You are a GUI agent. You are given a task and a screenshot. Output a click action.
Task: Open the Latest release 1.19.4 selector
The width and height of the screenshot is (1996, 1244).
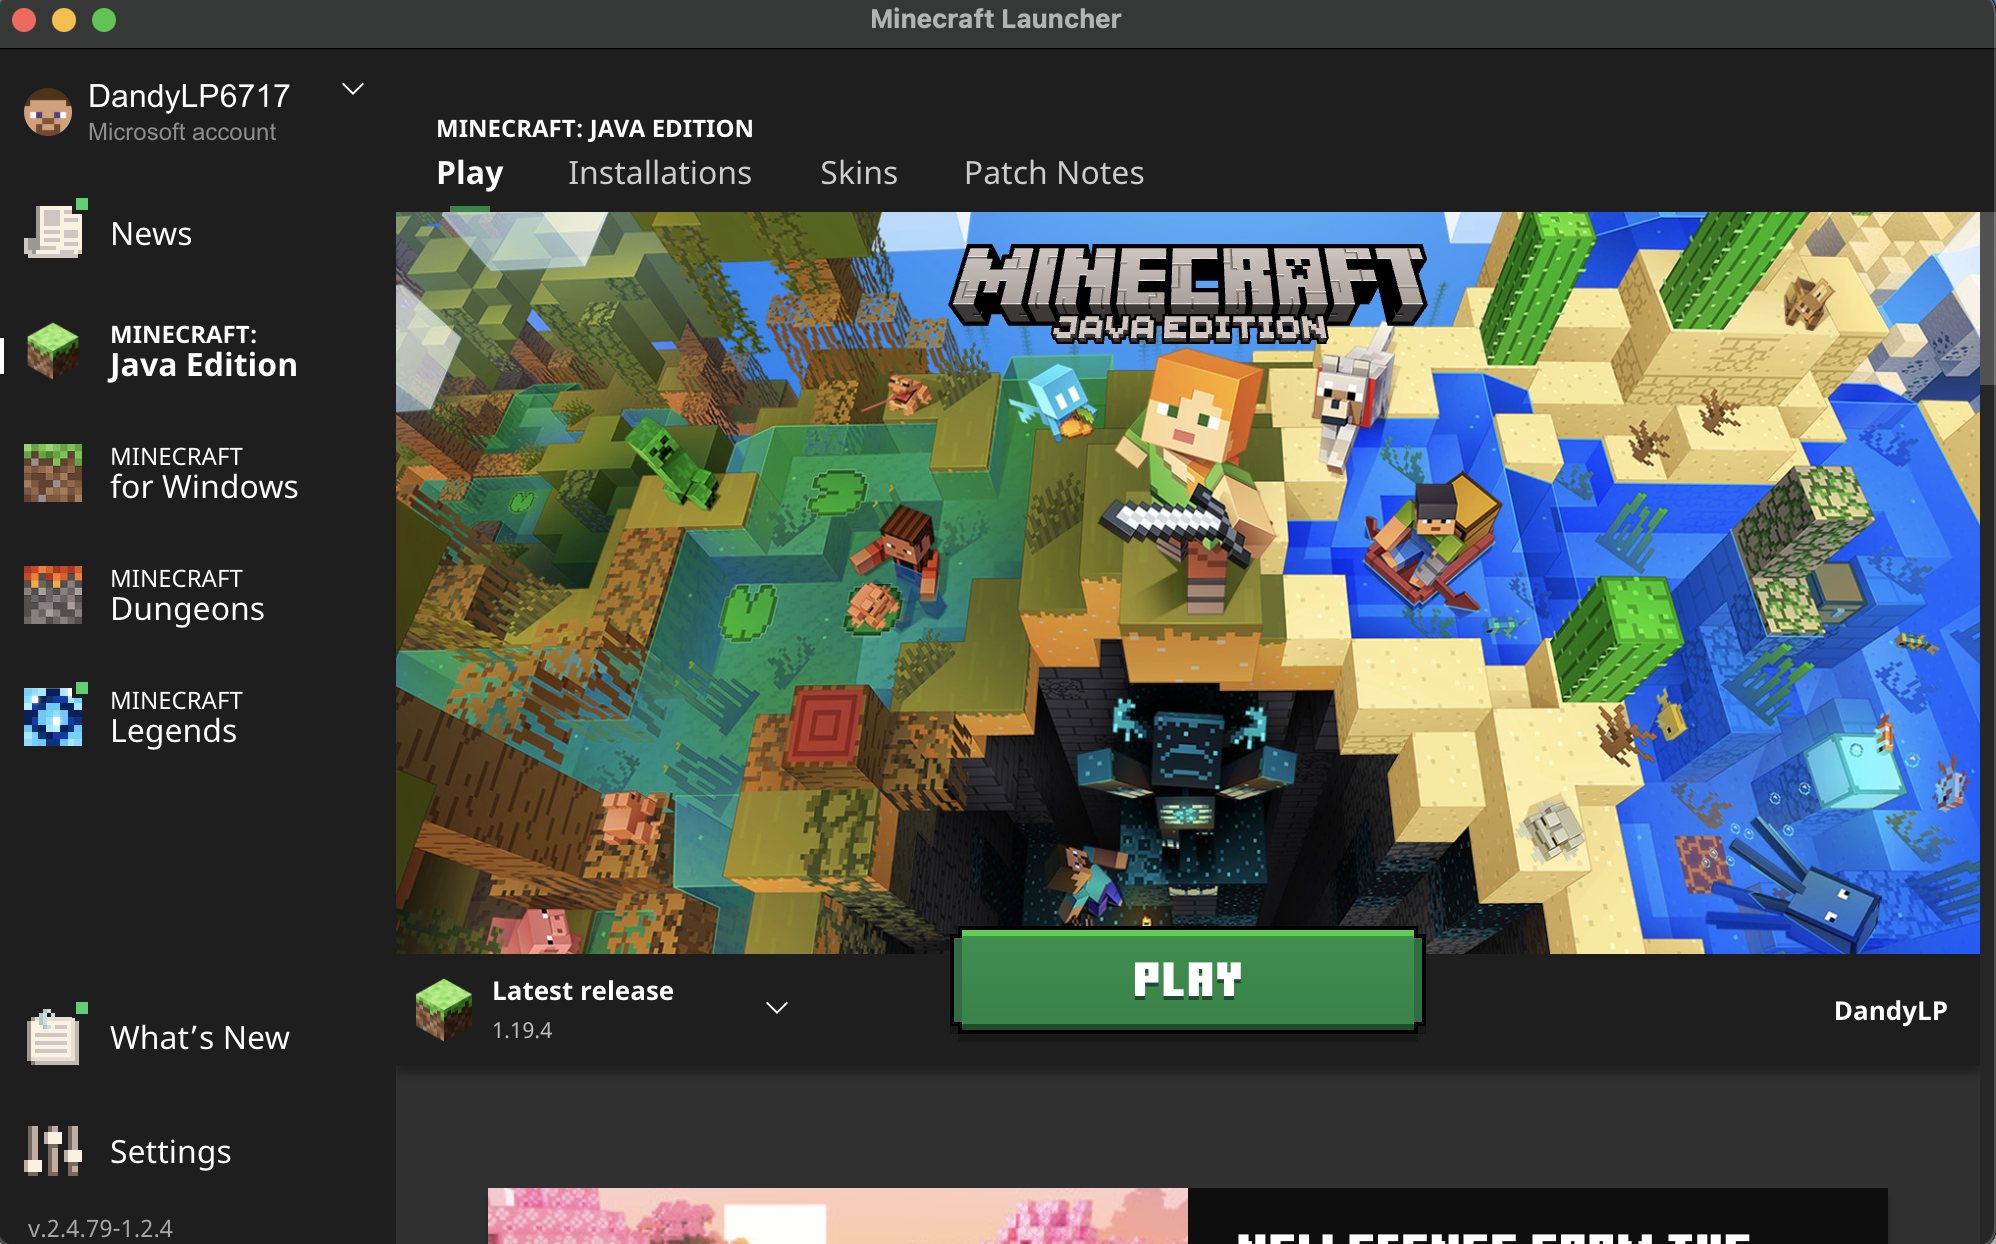click(583, 1008)
